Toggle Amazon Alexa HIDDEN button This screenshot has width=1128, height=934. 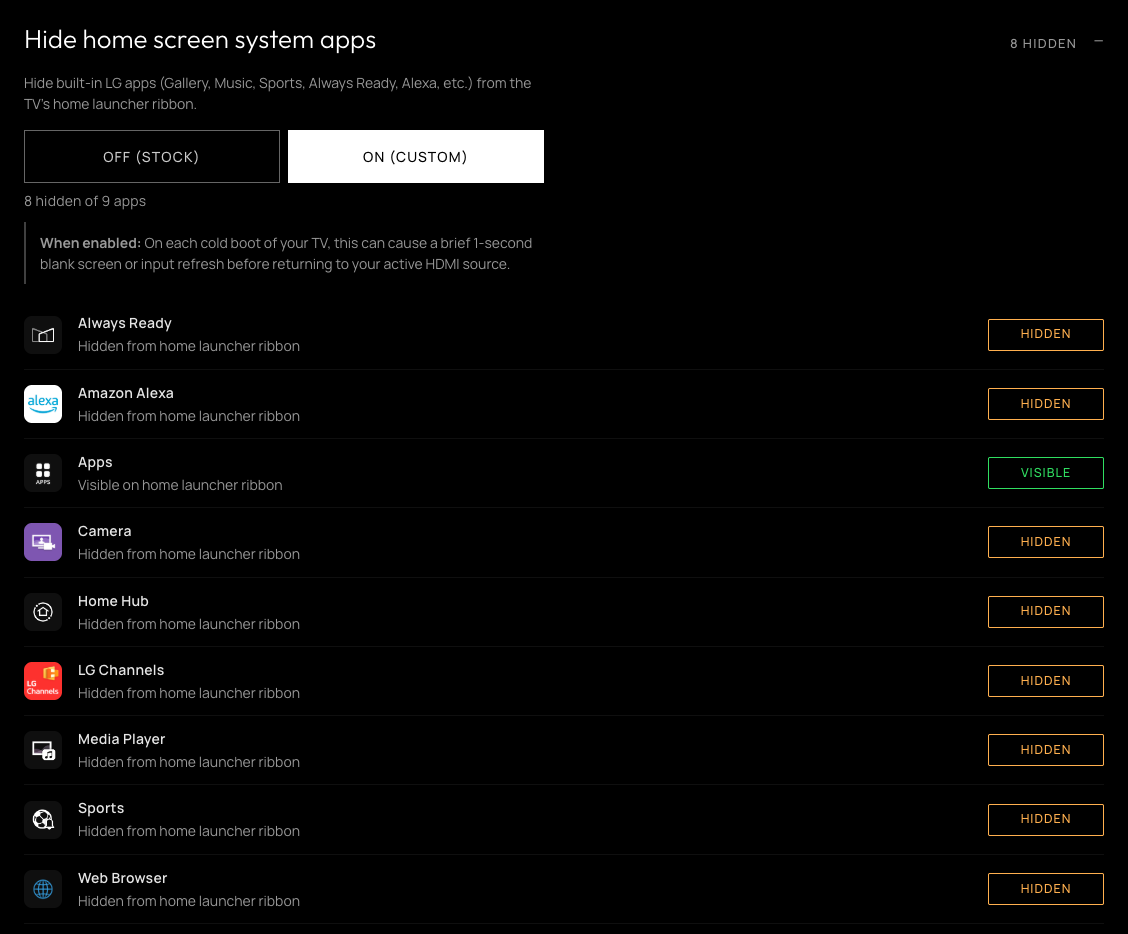coord(1045,404)
